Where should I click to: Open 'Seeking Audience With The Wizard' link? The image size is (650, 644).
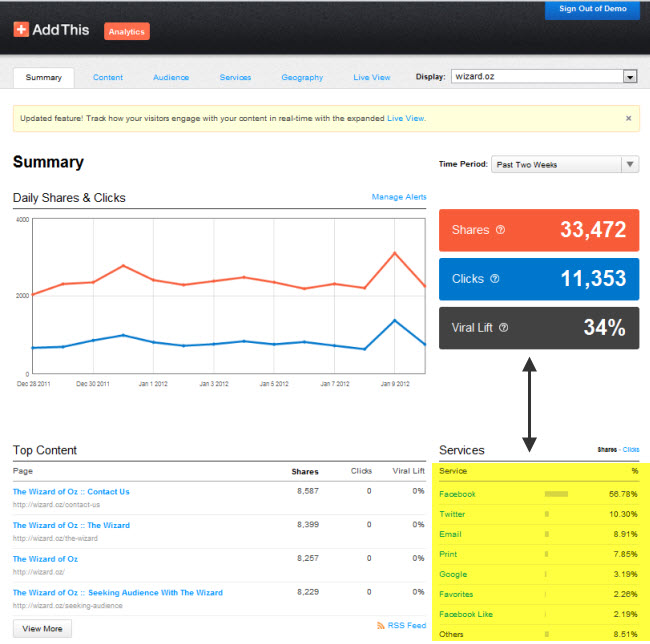coord(118,593)
